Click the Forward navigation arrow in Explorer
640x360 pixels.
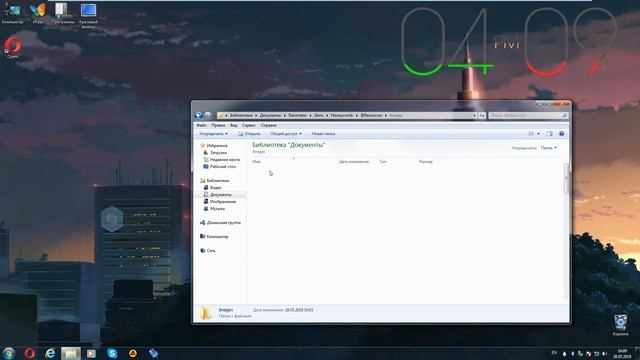[208, 116]
